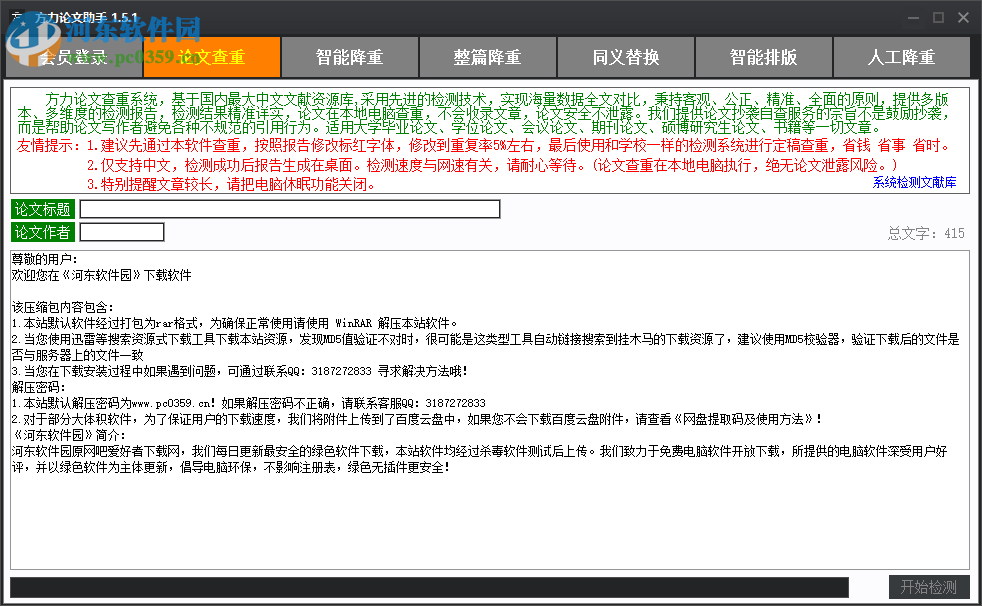The height and width of the screenshot is (606, 982).
Task: Minimize the 方力论文助手 window
Action: point(912,17)
